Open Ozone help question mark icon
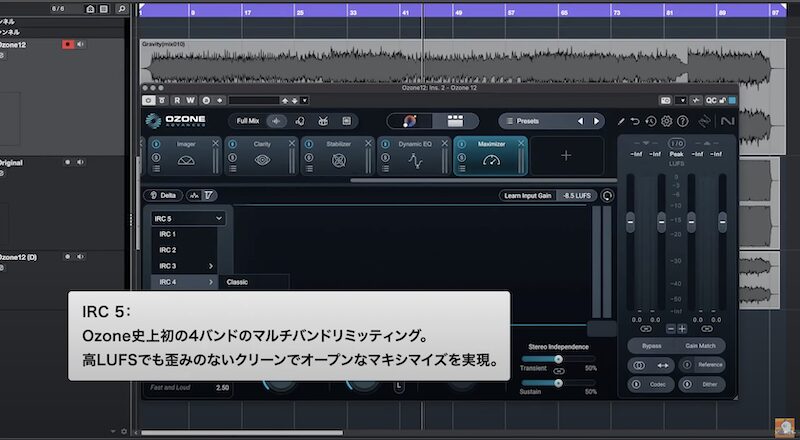 683,121
